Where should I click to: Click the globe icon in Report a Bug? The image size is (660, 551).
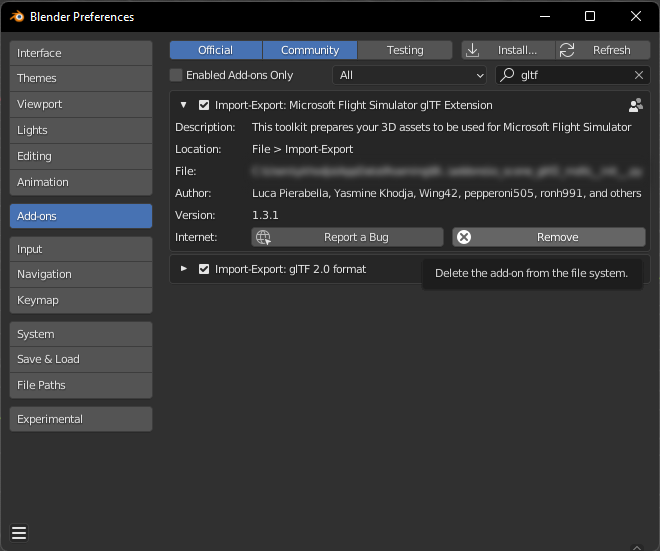pyautogui.click(x=263, y=237)
